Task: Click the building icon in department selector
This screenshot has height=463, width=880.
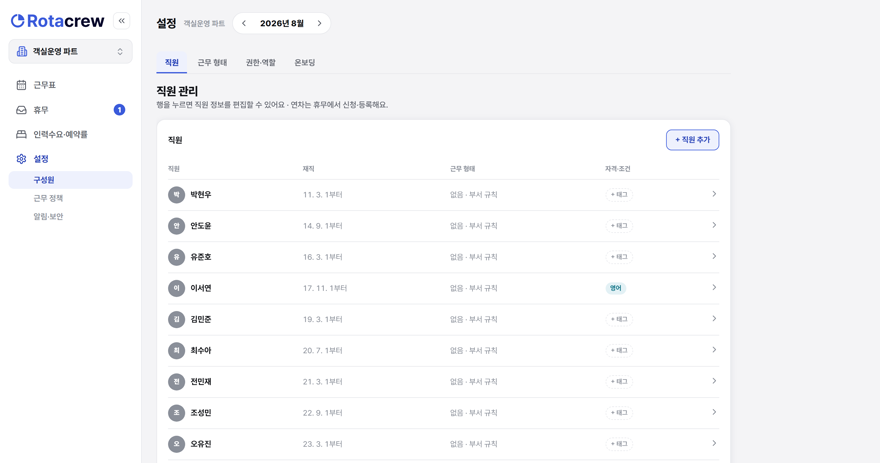Action: click(22, 52)
